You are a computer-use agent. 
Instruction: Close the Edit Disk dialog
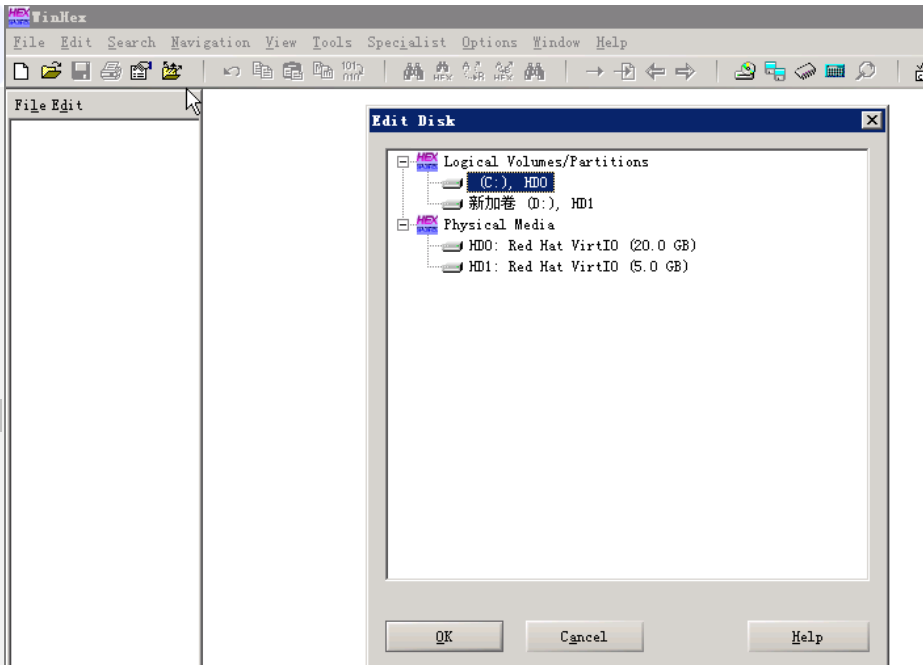click(x=872, y=120)
